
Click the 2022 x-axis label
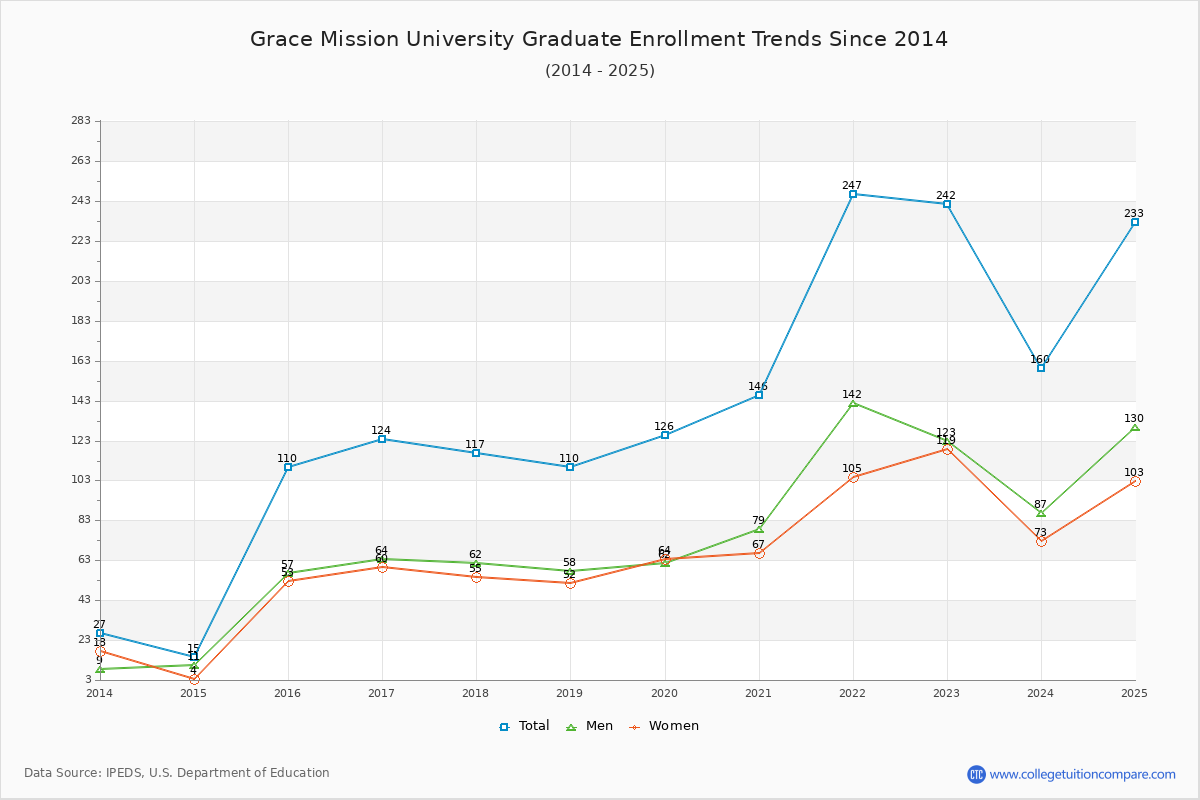click(x=853, y=693)
